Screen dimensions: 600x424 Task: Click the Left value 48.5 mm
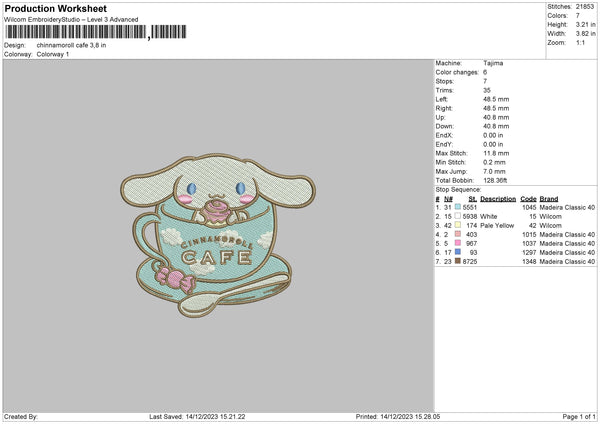pyautogui.click(x=496, y=99)
